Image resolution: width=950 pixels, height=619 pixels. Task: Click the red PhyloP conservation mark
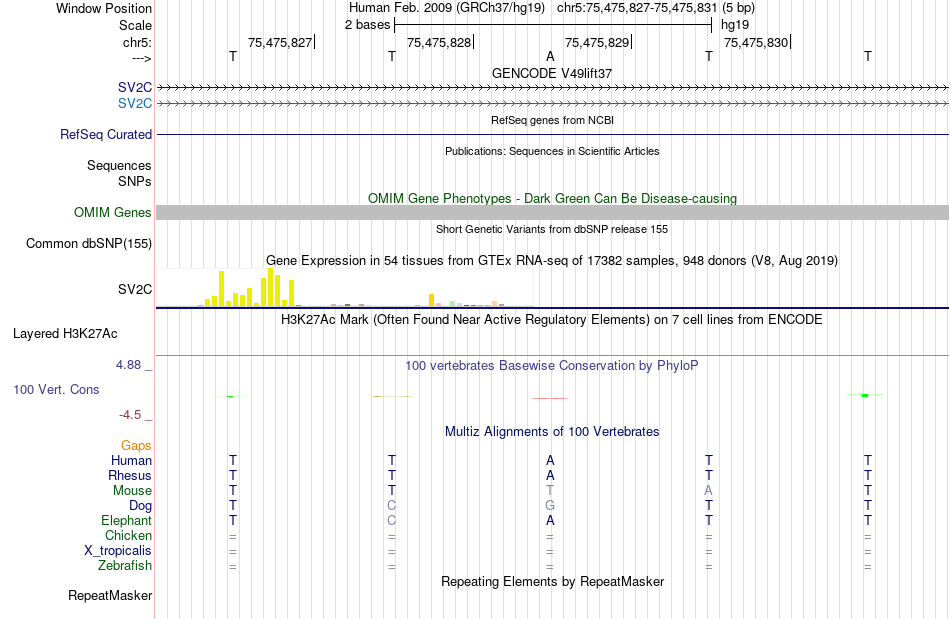(x=550, y=399)
